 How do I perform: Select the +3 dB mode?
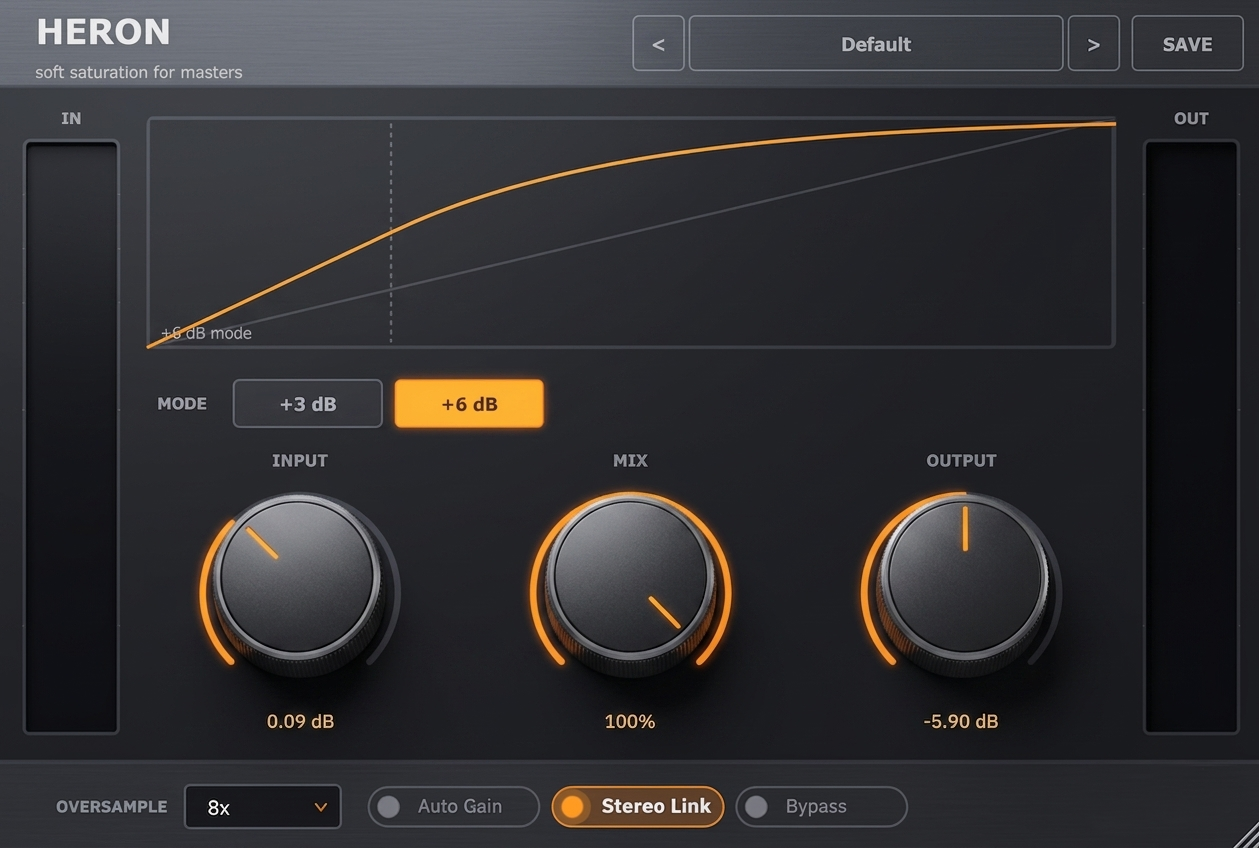click(308, 404)
